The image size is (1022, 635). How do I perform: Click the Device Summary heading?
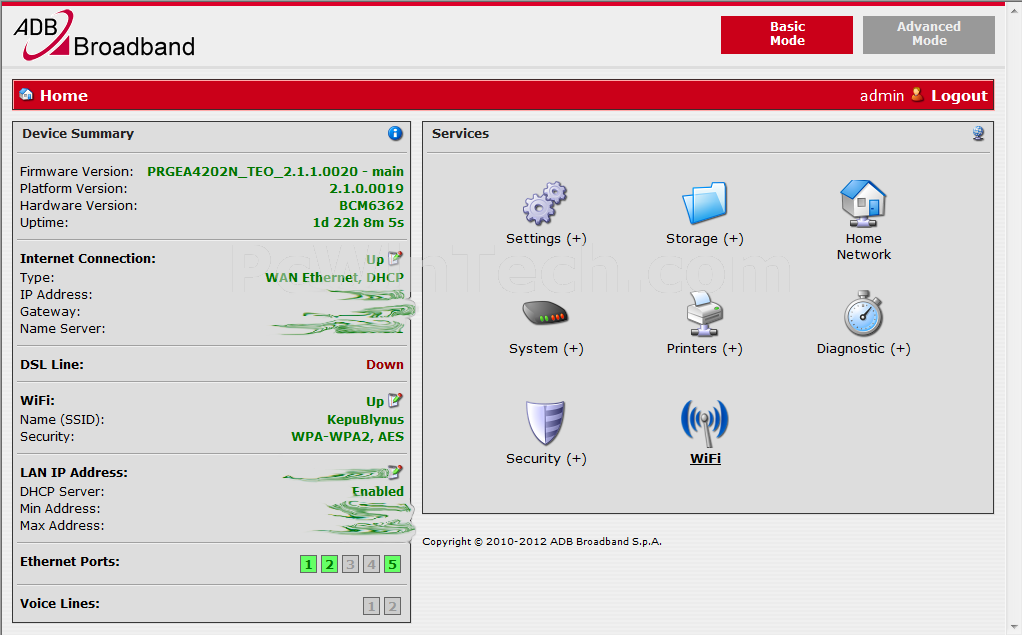(78, 134)
